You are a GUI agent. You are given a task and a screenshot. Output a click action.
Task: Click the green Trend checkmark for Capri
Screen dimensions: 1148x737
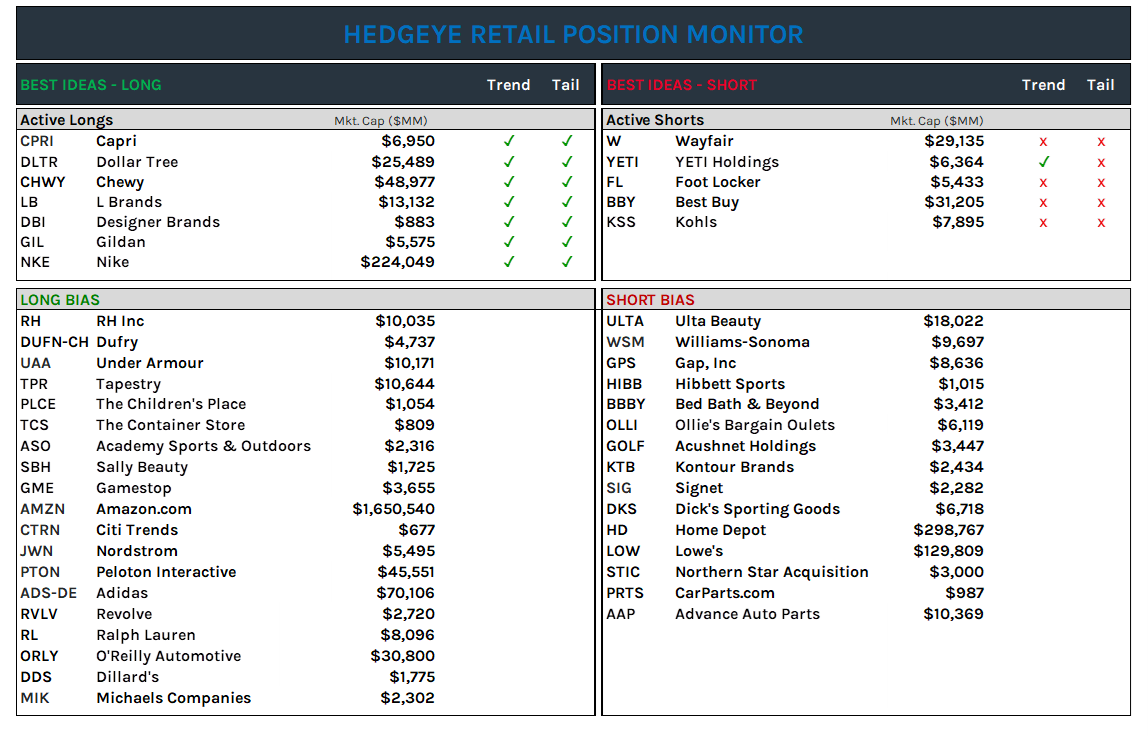click(x=509, y=141)
